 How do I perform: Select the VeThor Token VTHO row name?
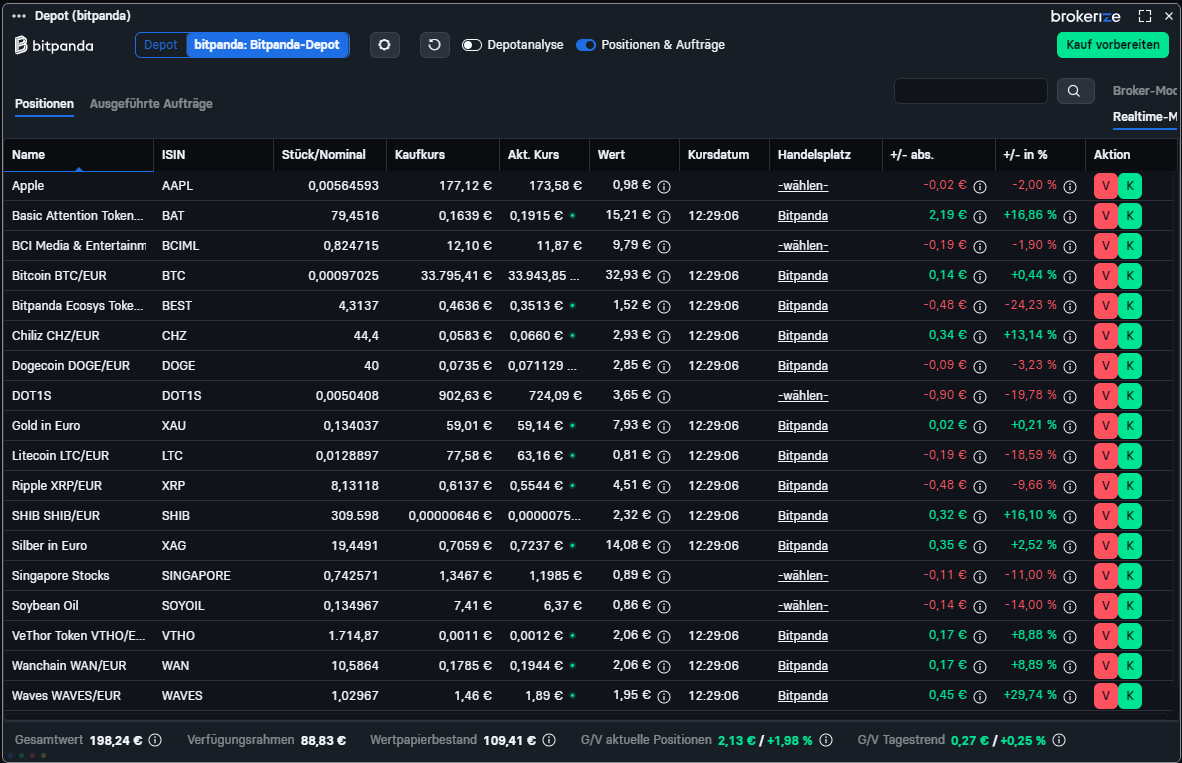click(78, 636)
